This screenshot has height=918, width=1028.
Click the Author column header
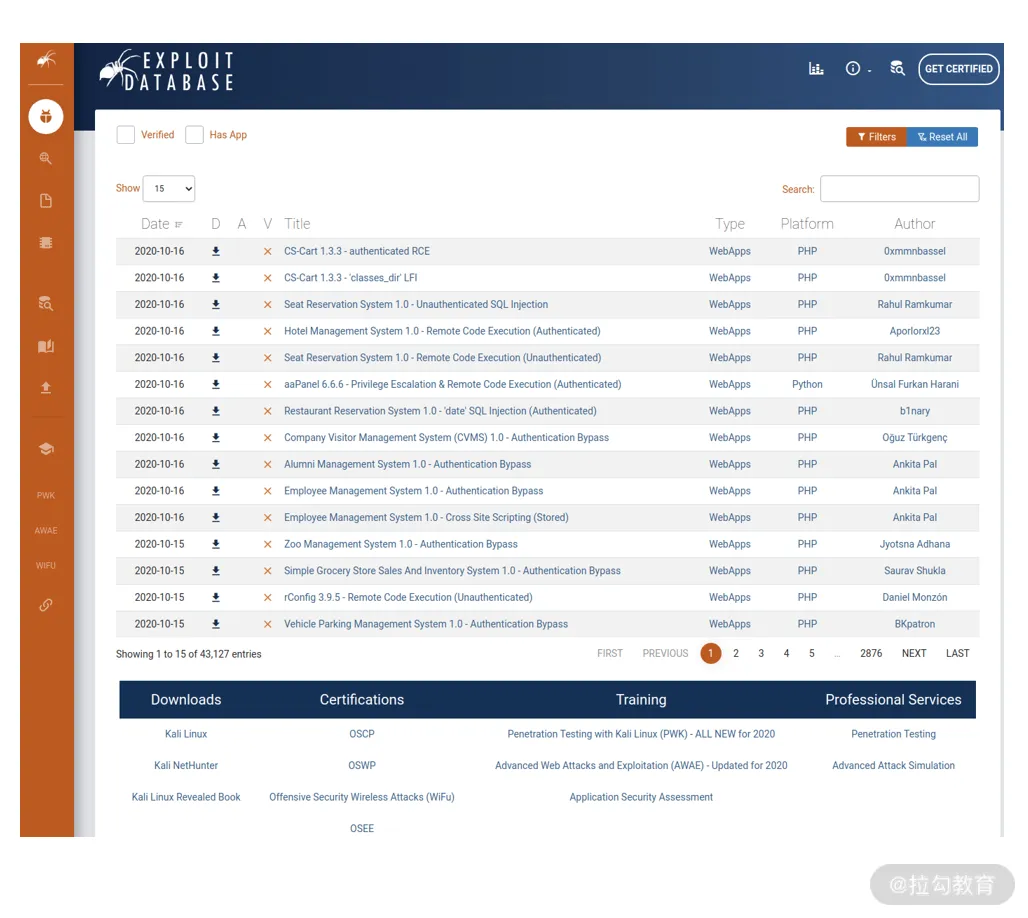tap(915, 224)
